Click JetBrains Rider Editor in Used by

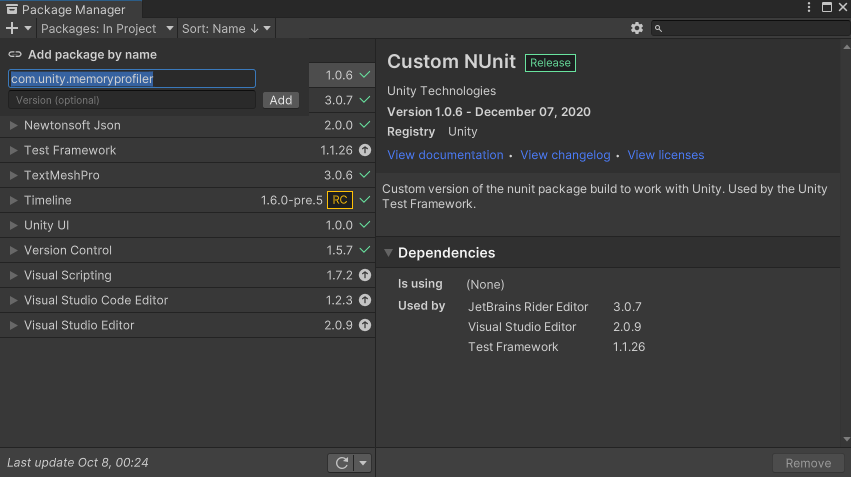click(x=528, y=307)
